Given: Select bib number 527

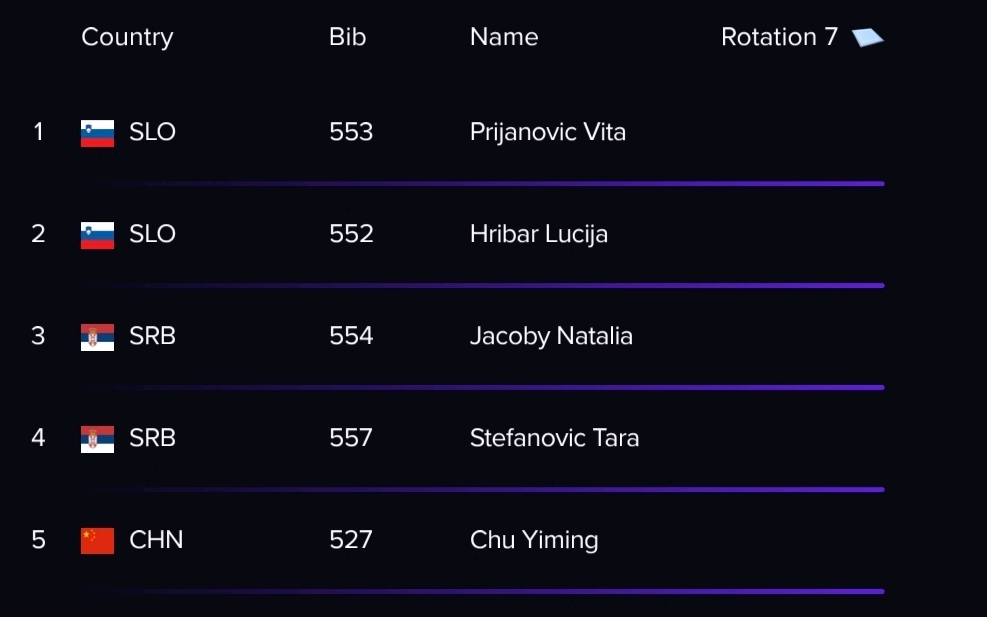Looking at the screenshot, I should (x=351, y=540).
